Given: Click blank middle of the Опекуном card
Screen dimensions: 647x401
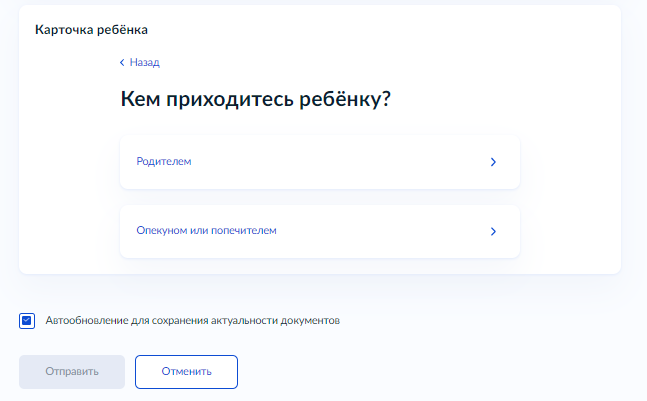Looking at the screenshot, I should coord(380,231).
